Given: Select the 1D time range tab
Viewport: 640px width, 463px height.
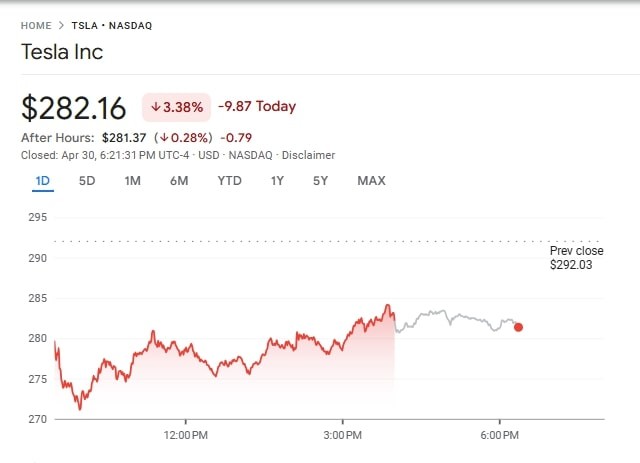Looking at the screenshot, I should (42, 181).
